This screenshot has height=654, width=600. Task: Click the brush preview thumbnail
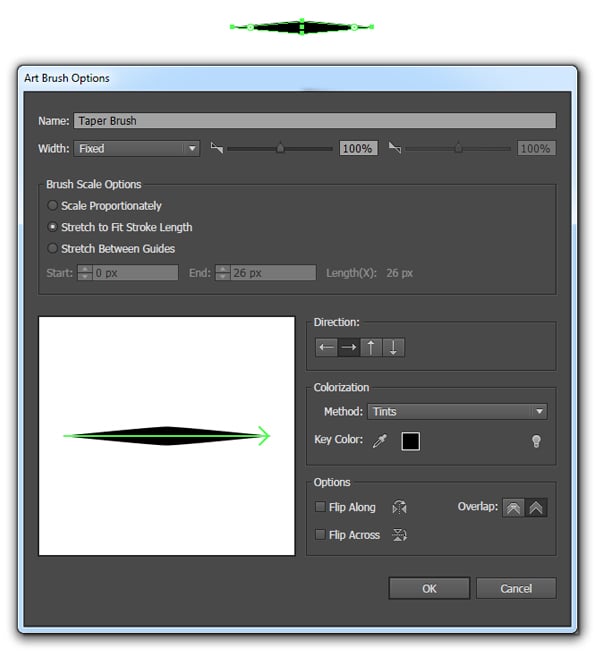167,436
